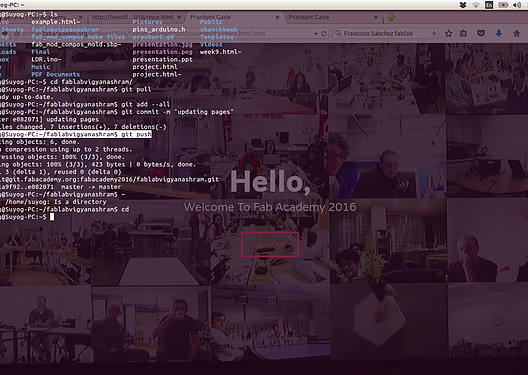
Task: Select the active Prashant Gade tab
Action: tap(234, 17)
